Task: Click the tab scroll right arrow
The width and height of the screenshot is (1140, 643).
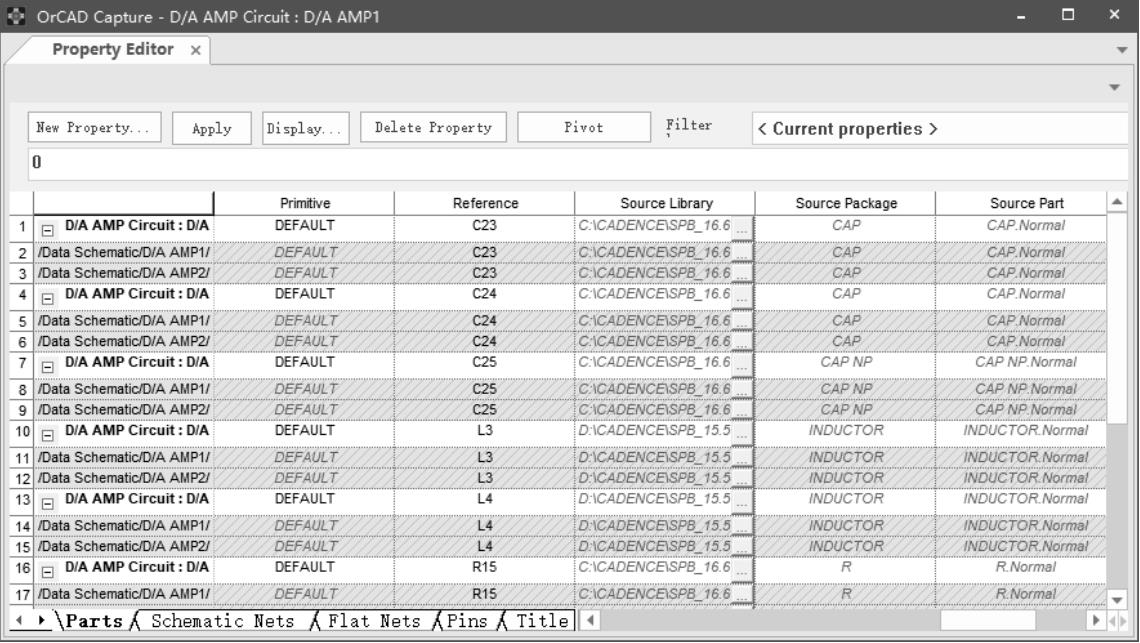Action: point(41,620)
